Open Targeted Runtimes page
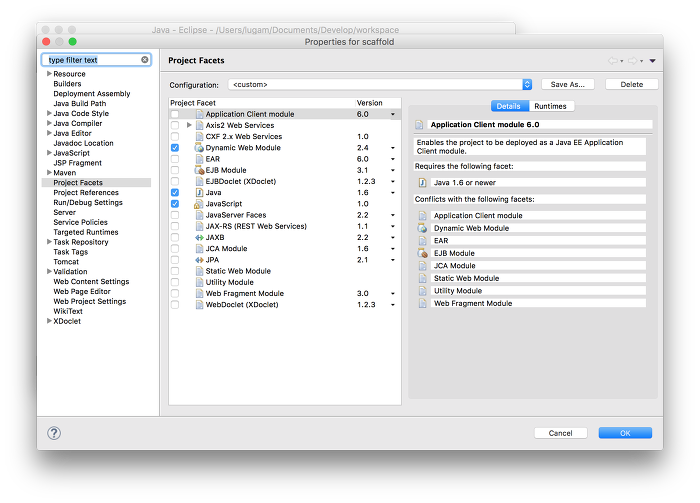Viewport: 700px width, 503px height. point(86,232)
